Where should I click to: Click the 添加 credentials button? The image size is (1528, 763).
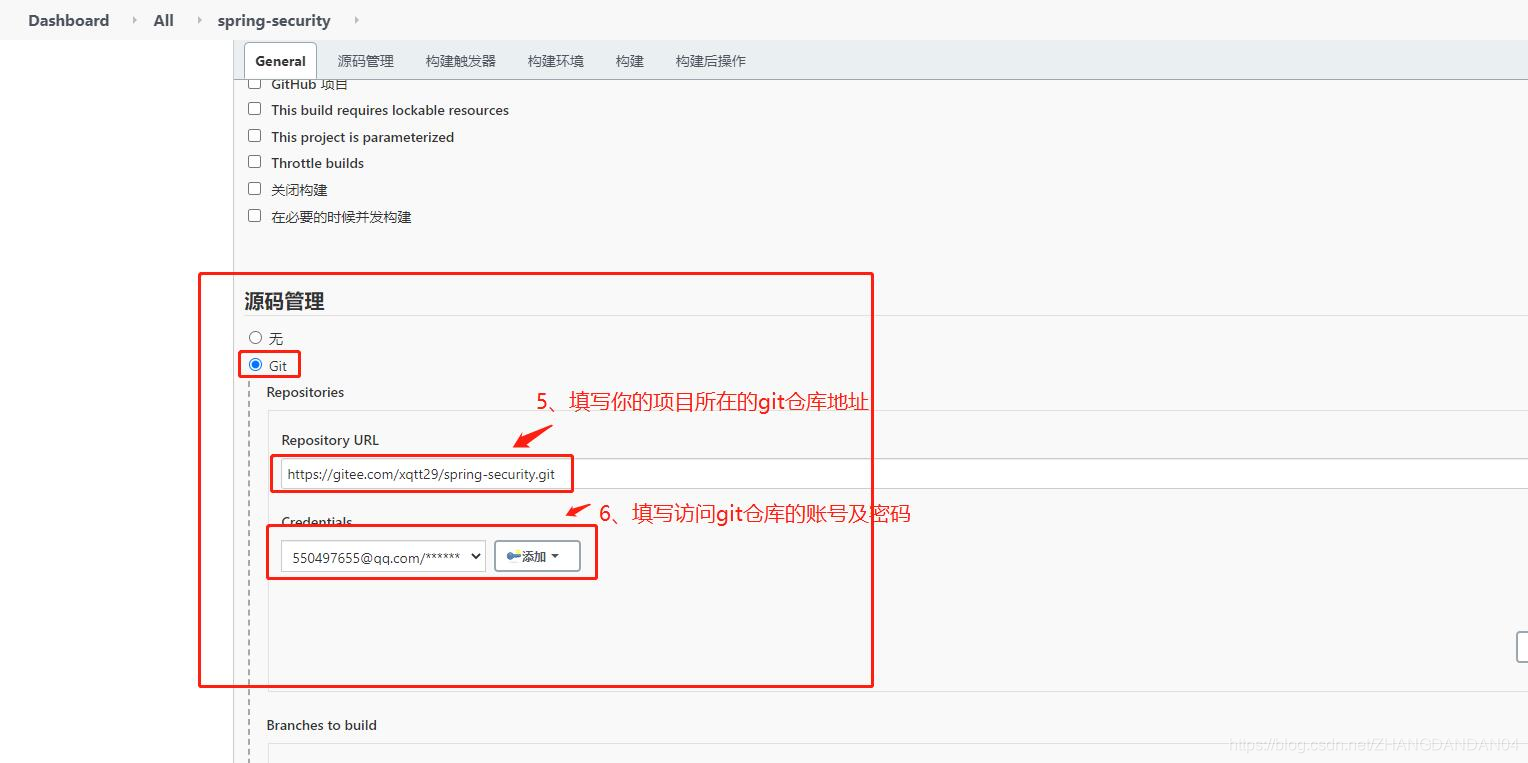[537, 556]
